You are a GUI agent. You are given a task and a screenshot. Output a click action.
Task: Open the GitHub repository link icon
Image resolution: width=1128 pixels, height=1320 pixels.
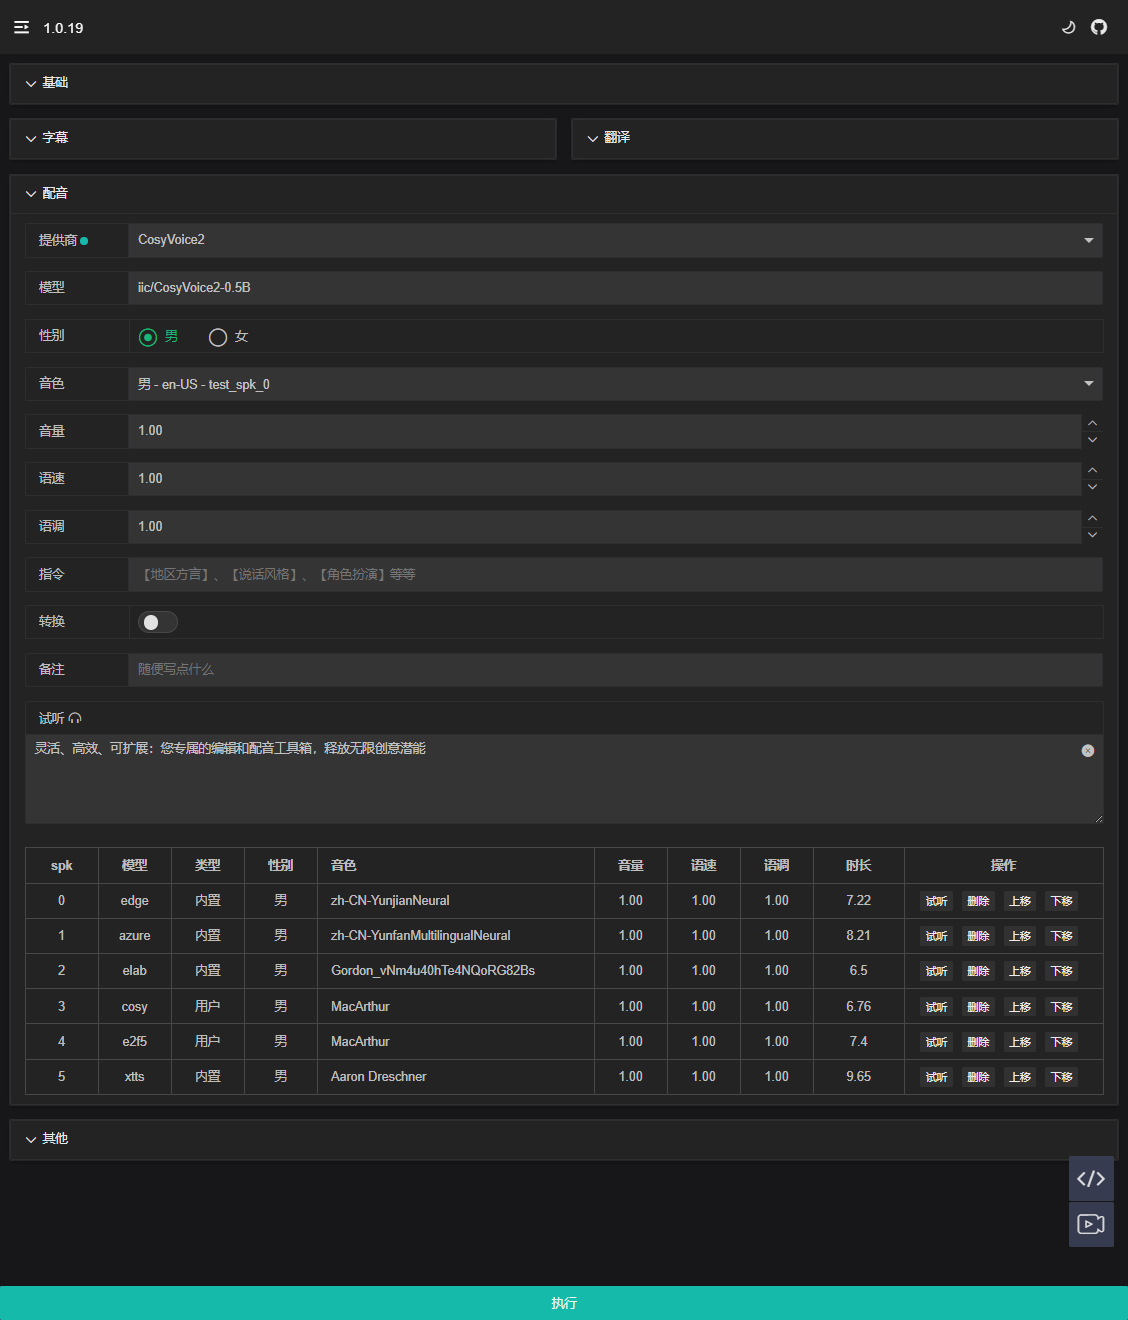pos(1099,28)
